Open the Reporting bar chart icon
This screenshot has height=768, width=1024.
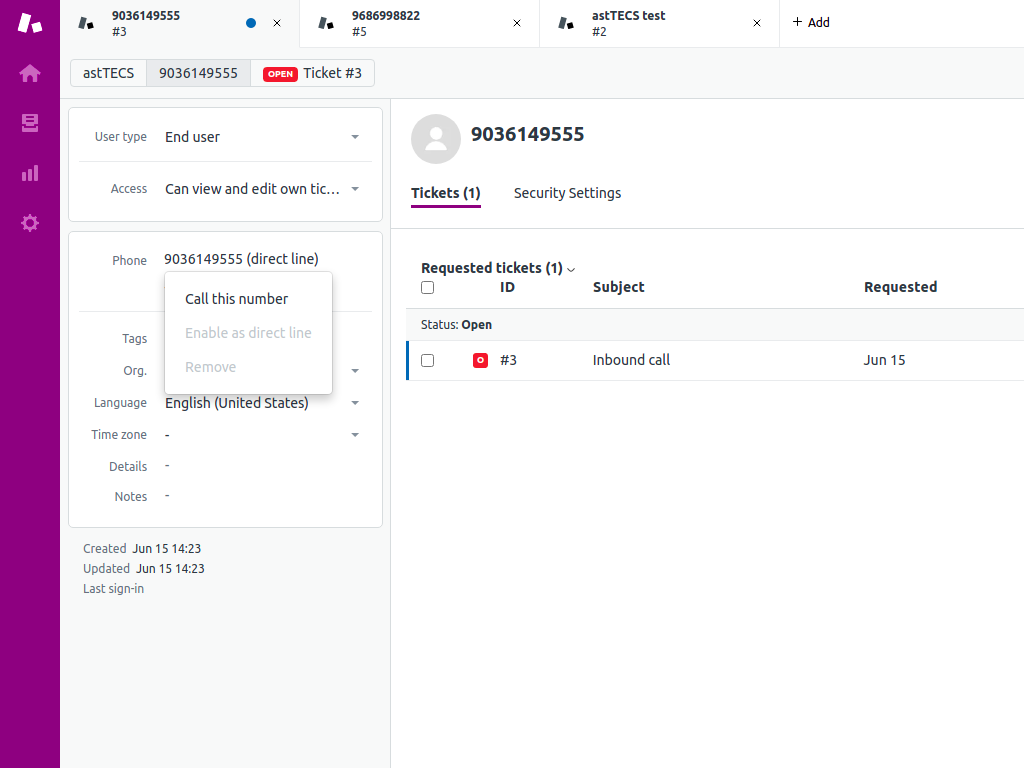(30, 173)
